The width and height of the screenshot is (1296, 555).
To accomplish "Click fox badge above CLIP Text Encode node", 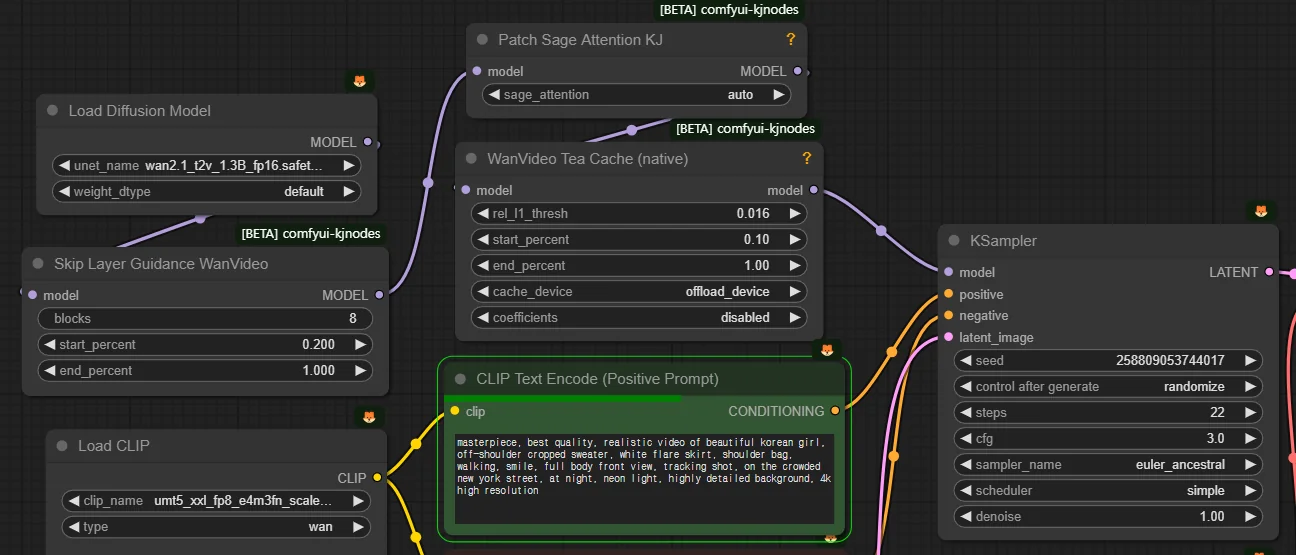I will (827, 349).
